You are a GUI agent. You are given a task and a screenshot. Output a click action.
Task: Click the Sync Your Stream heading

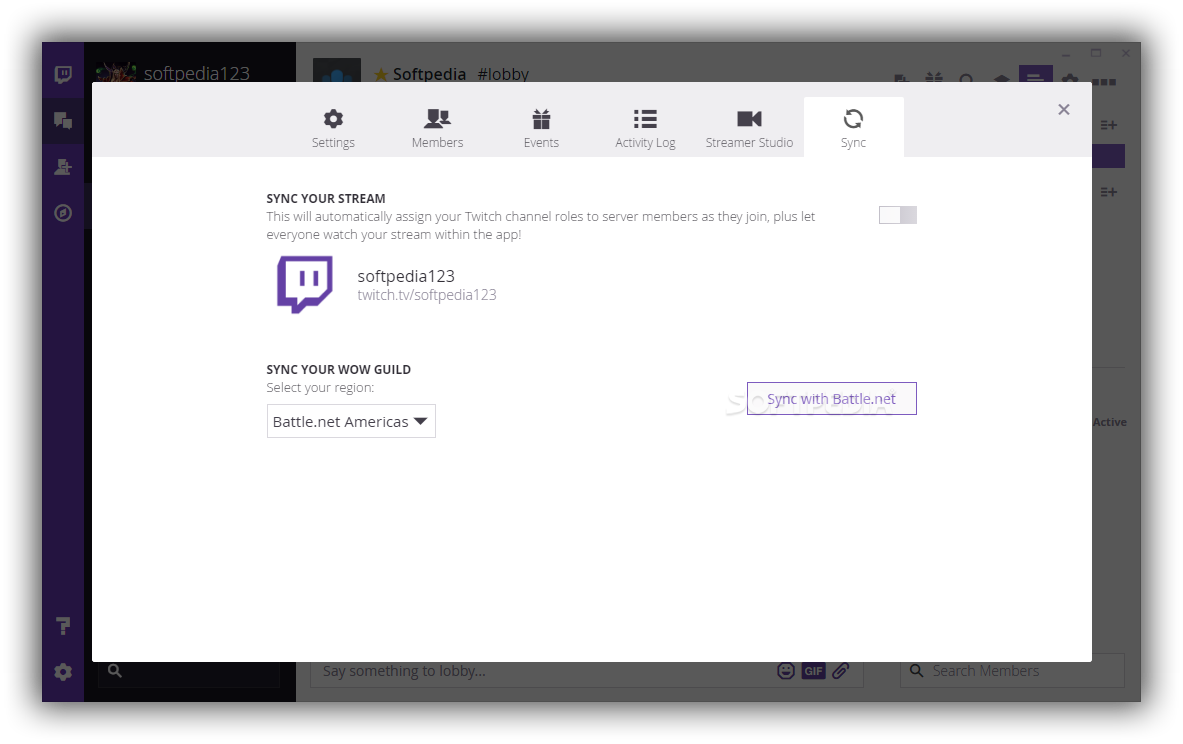pos(326,198)
